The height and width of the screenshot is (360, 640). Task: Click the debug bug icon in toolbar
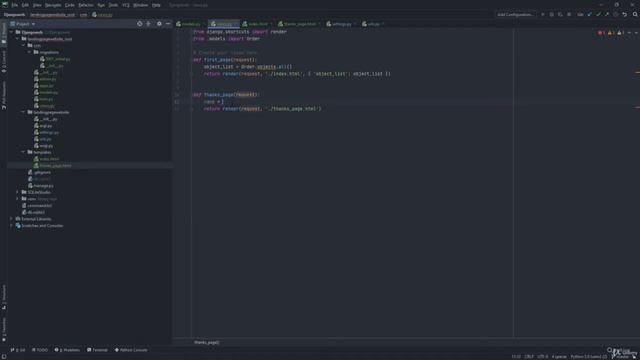(x=551, y=15)
